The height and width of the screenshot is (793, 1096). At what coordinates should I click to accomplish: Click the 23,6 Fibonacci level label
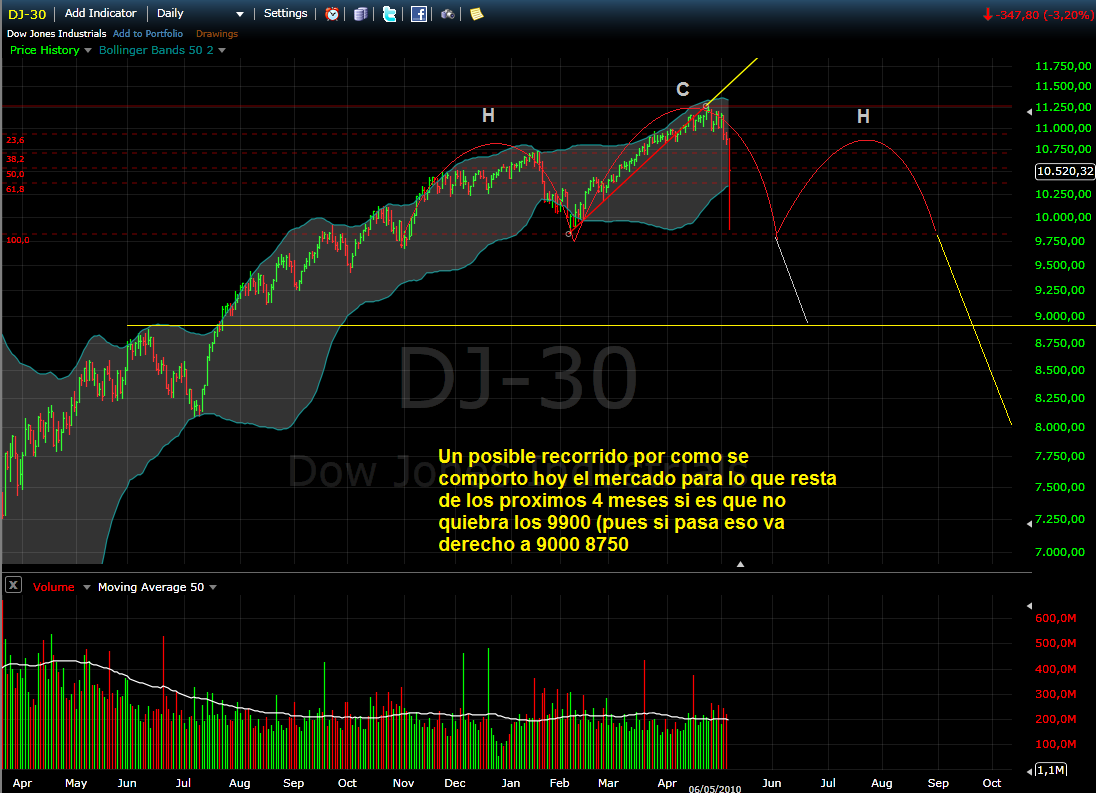point(15,140)
